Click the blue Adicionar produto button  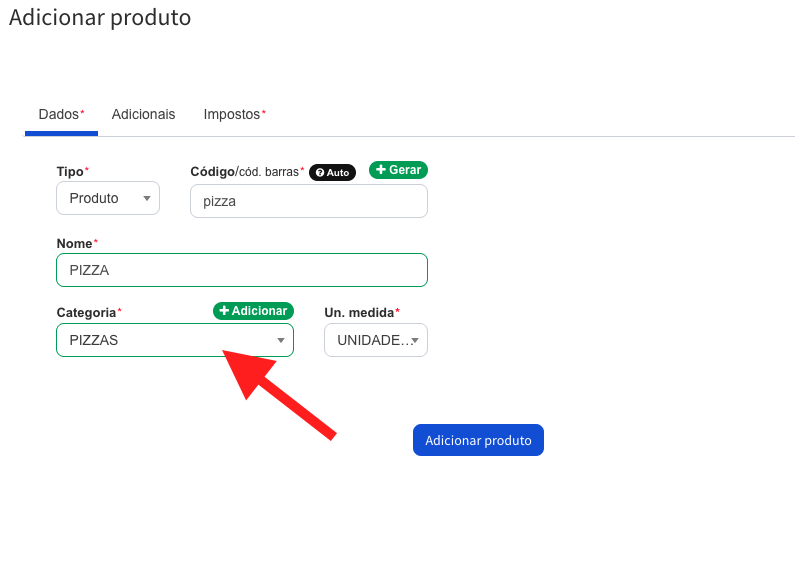478,440
